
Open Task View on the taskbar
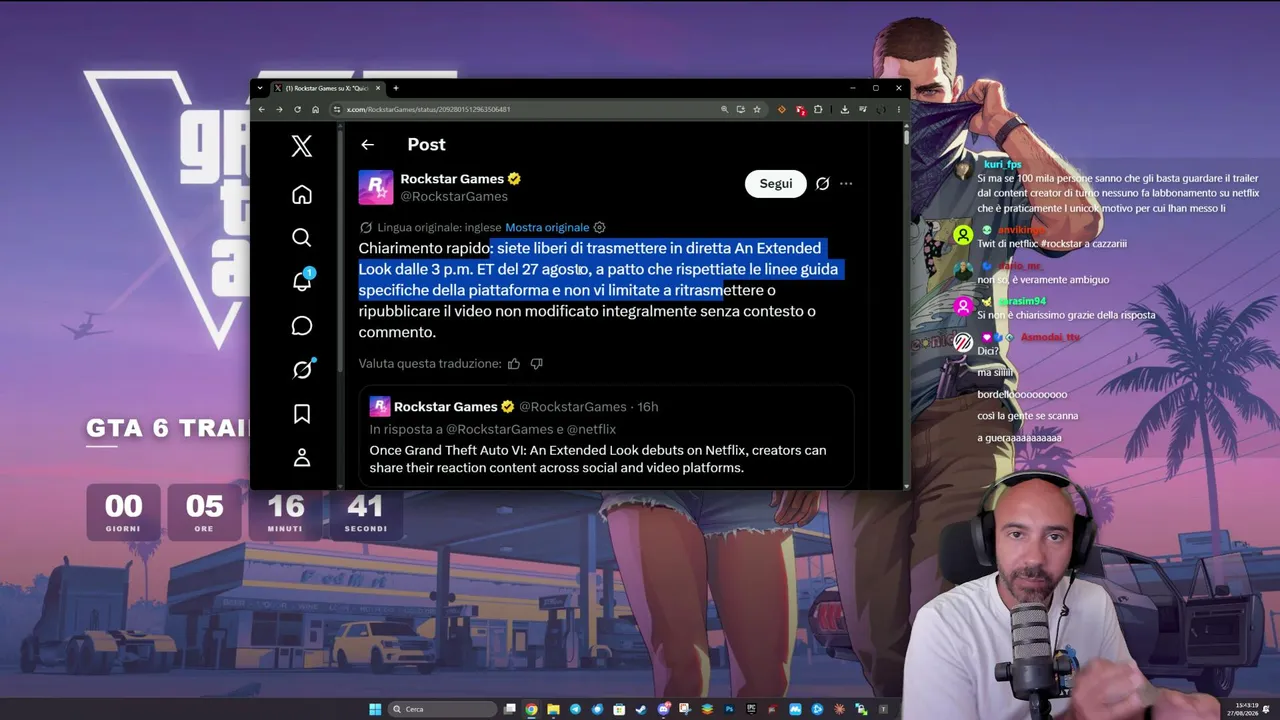point(510,709)
